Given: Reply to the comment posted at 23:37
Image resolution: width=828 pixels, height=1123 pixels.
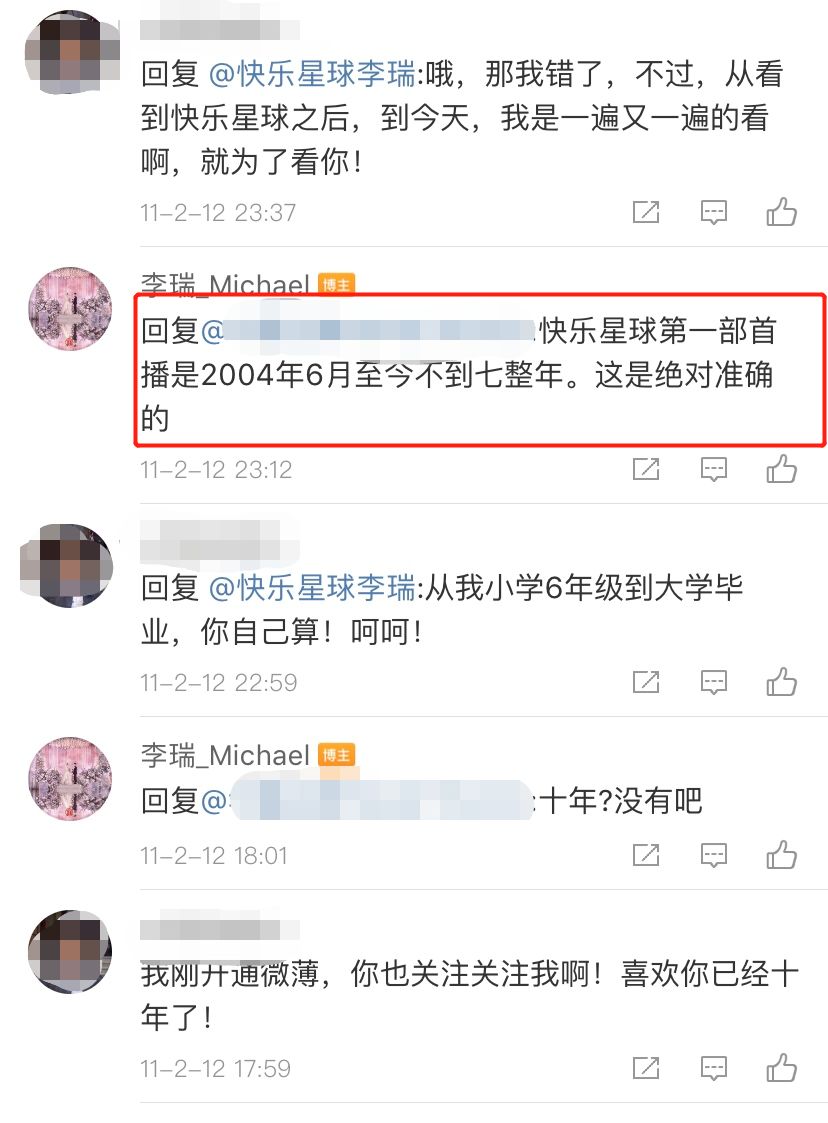Looking at the screenshot, I should pyautogui.click(x=713, y=213).
